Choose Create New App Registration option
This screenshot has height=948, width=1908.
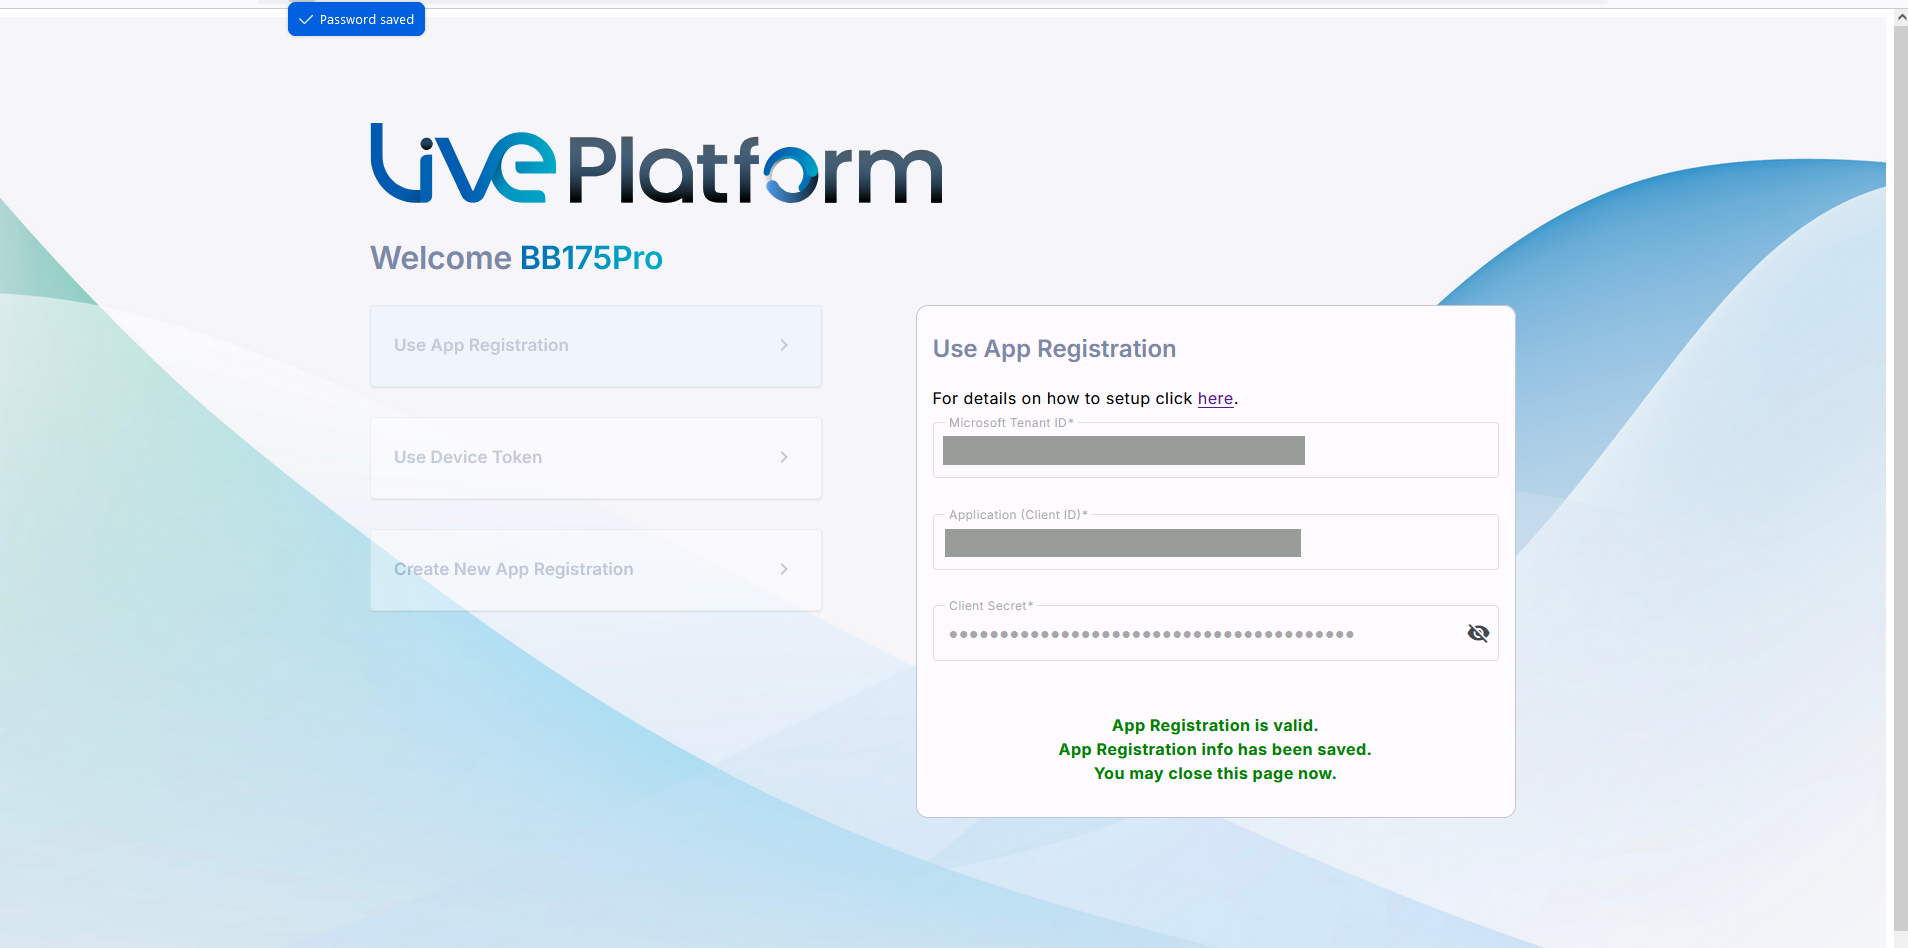pos(596,570)
